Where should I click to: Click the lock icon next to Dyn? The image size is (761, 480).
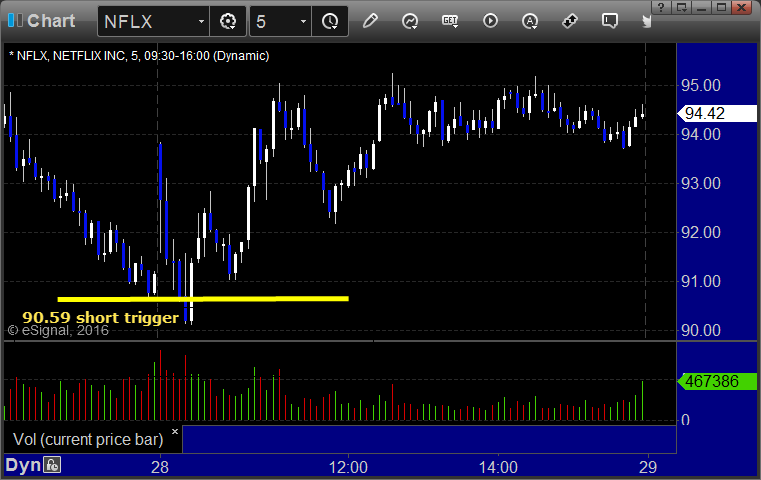[52, 465]
